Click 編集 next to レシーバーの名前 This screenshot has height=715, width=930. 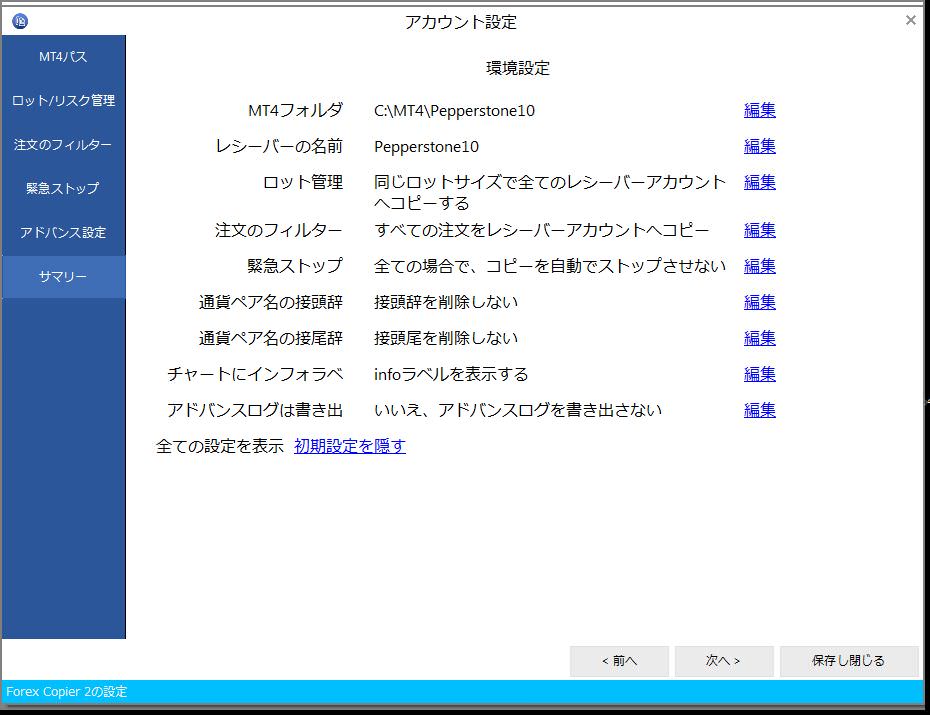click(759, 147)
